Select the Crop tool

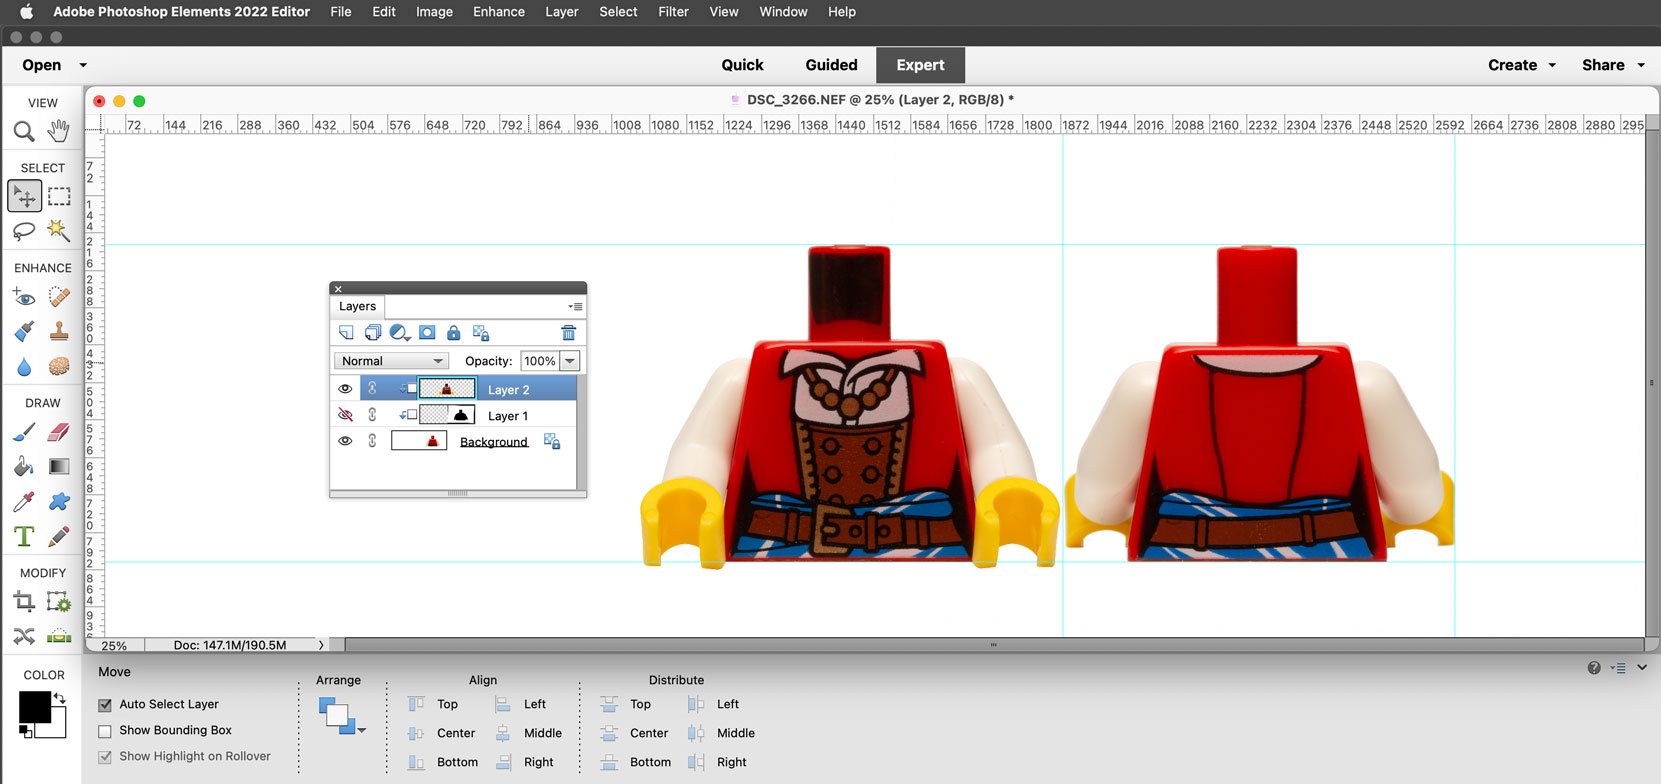24,602
